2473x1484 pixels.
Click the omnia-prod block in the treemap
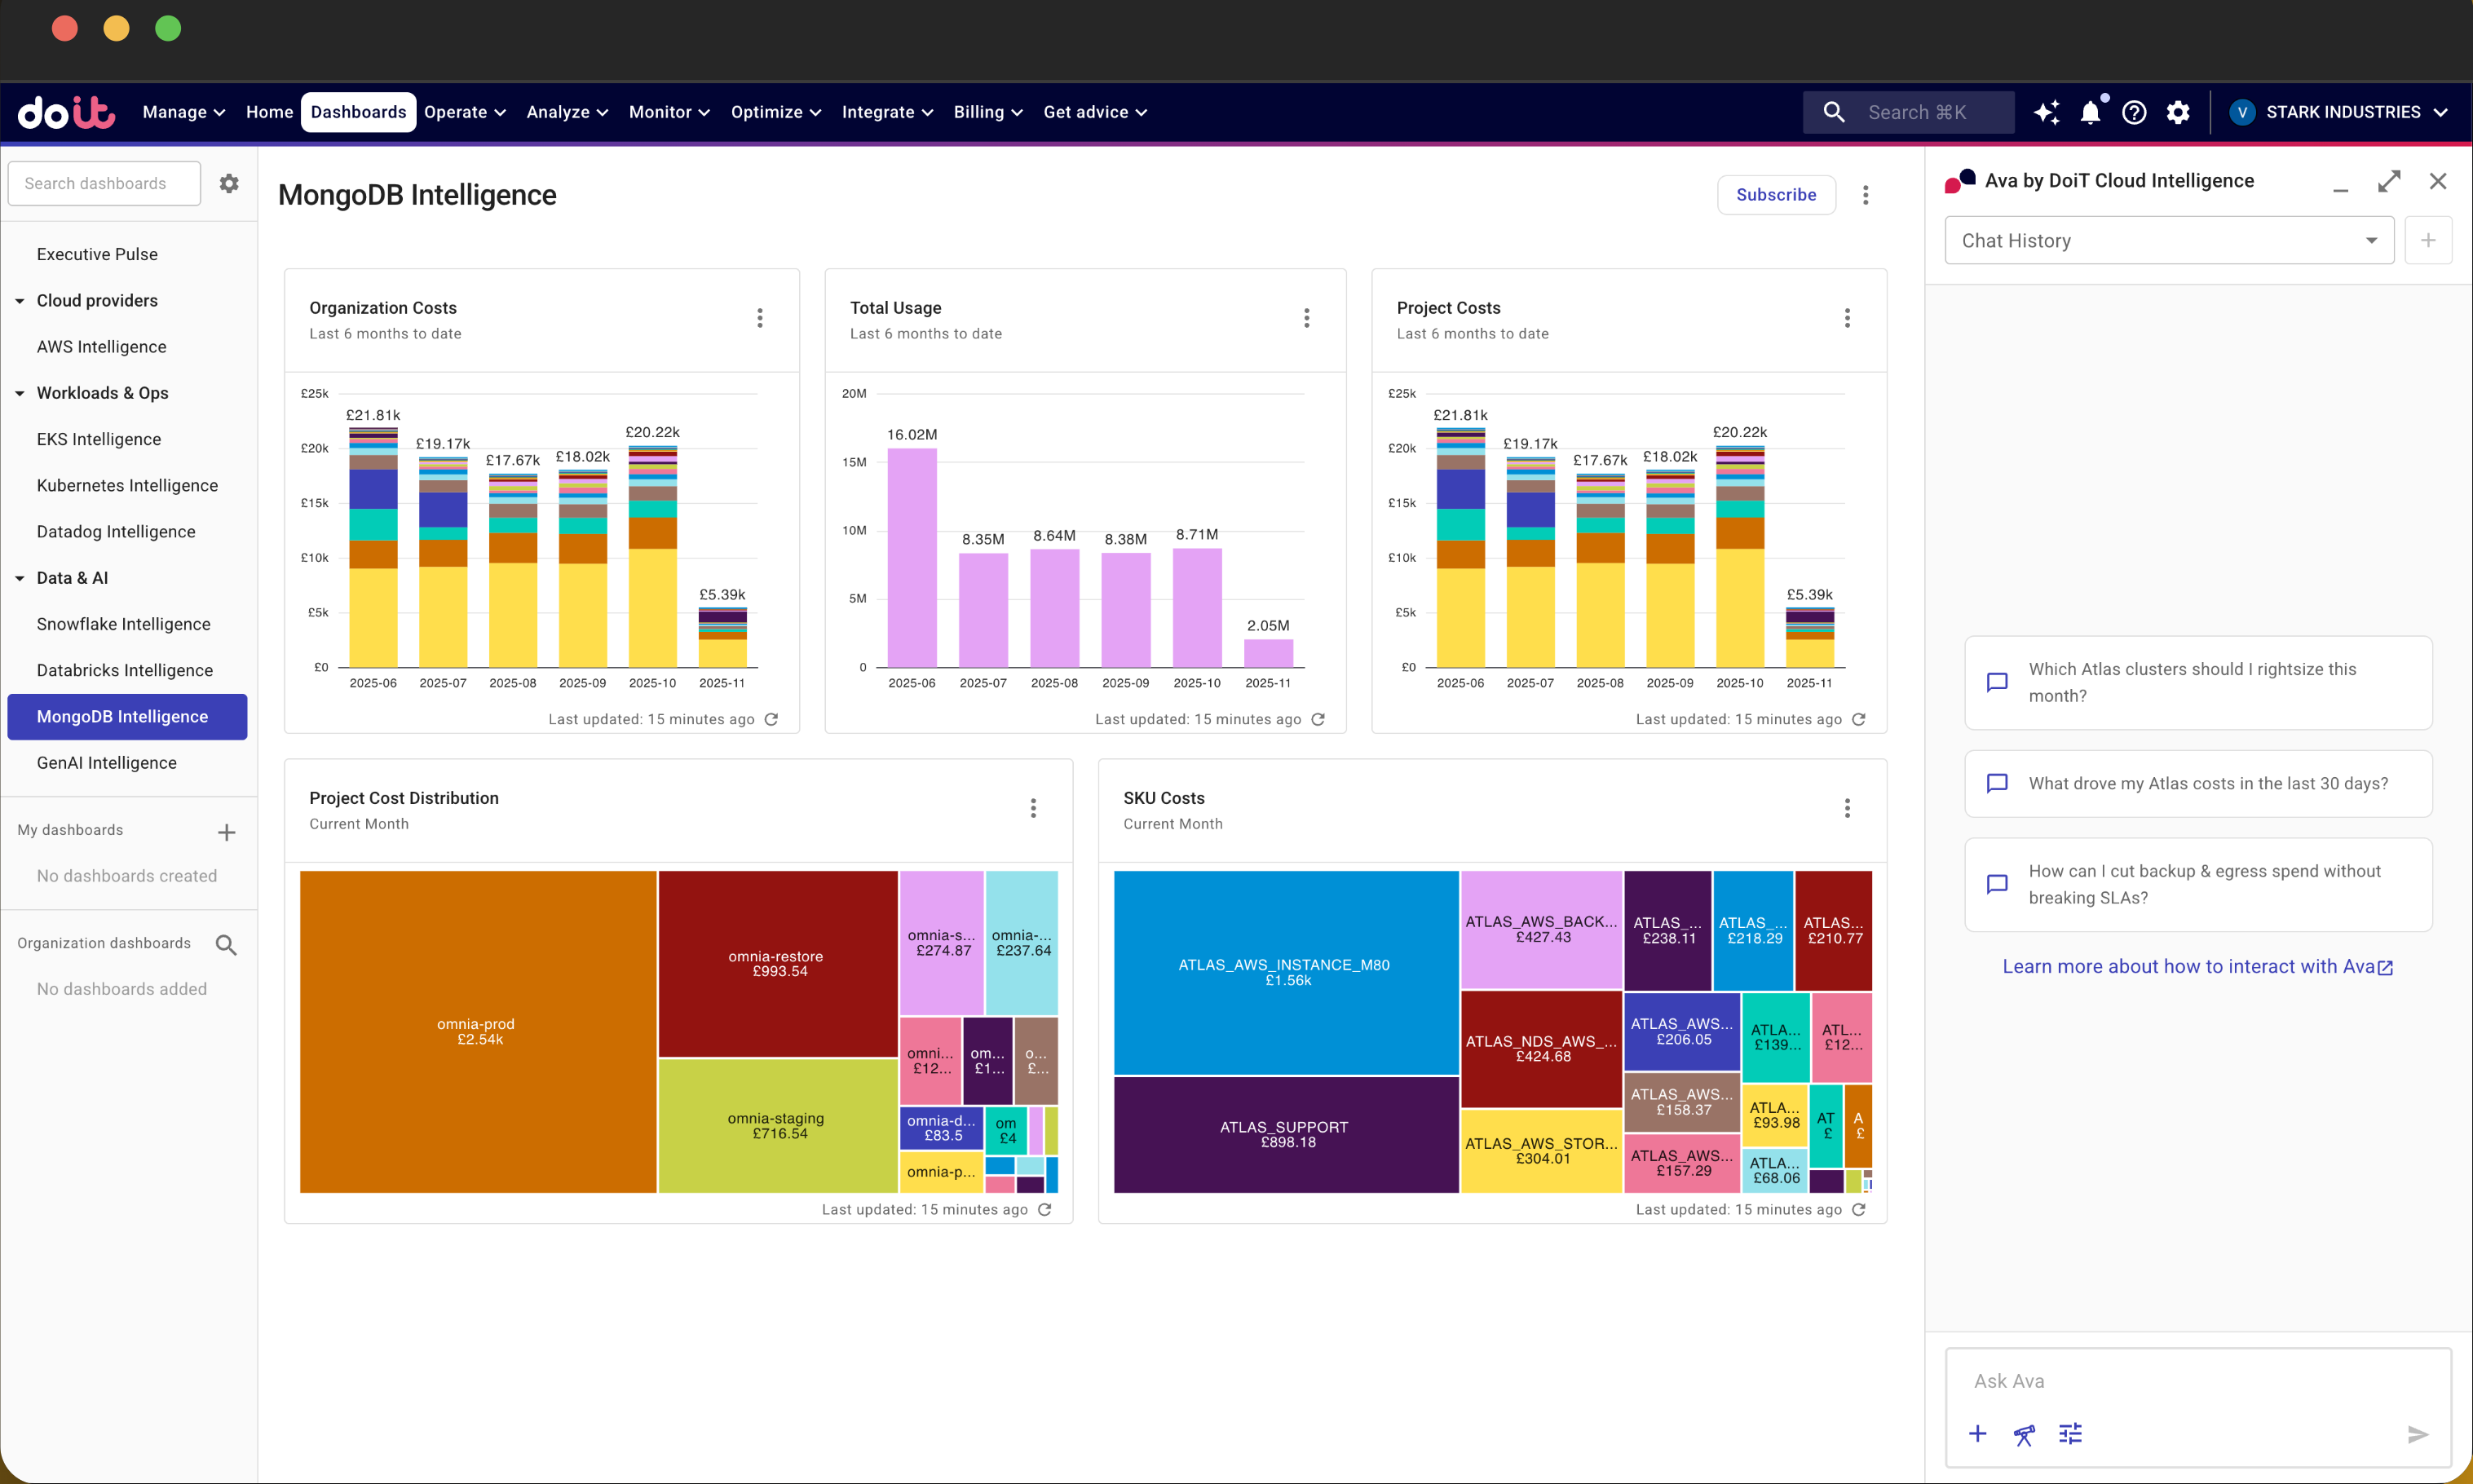pos(478,1031)
